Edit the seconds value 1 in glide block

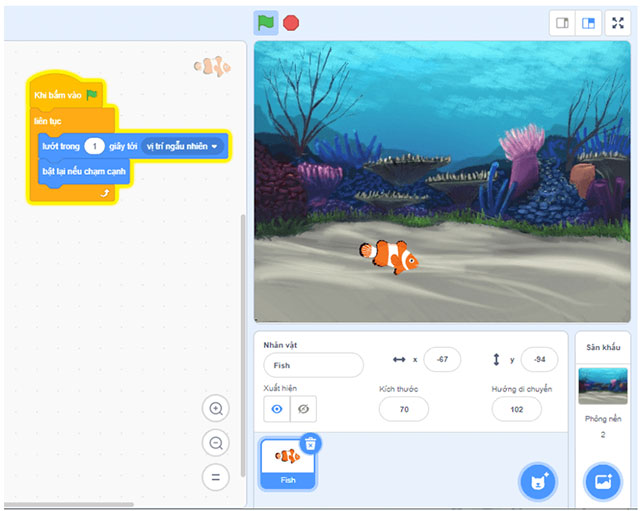(x=95, y=146)
